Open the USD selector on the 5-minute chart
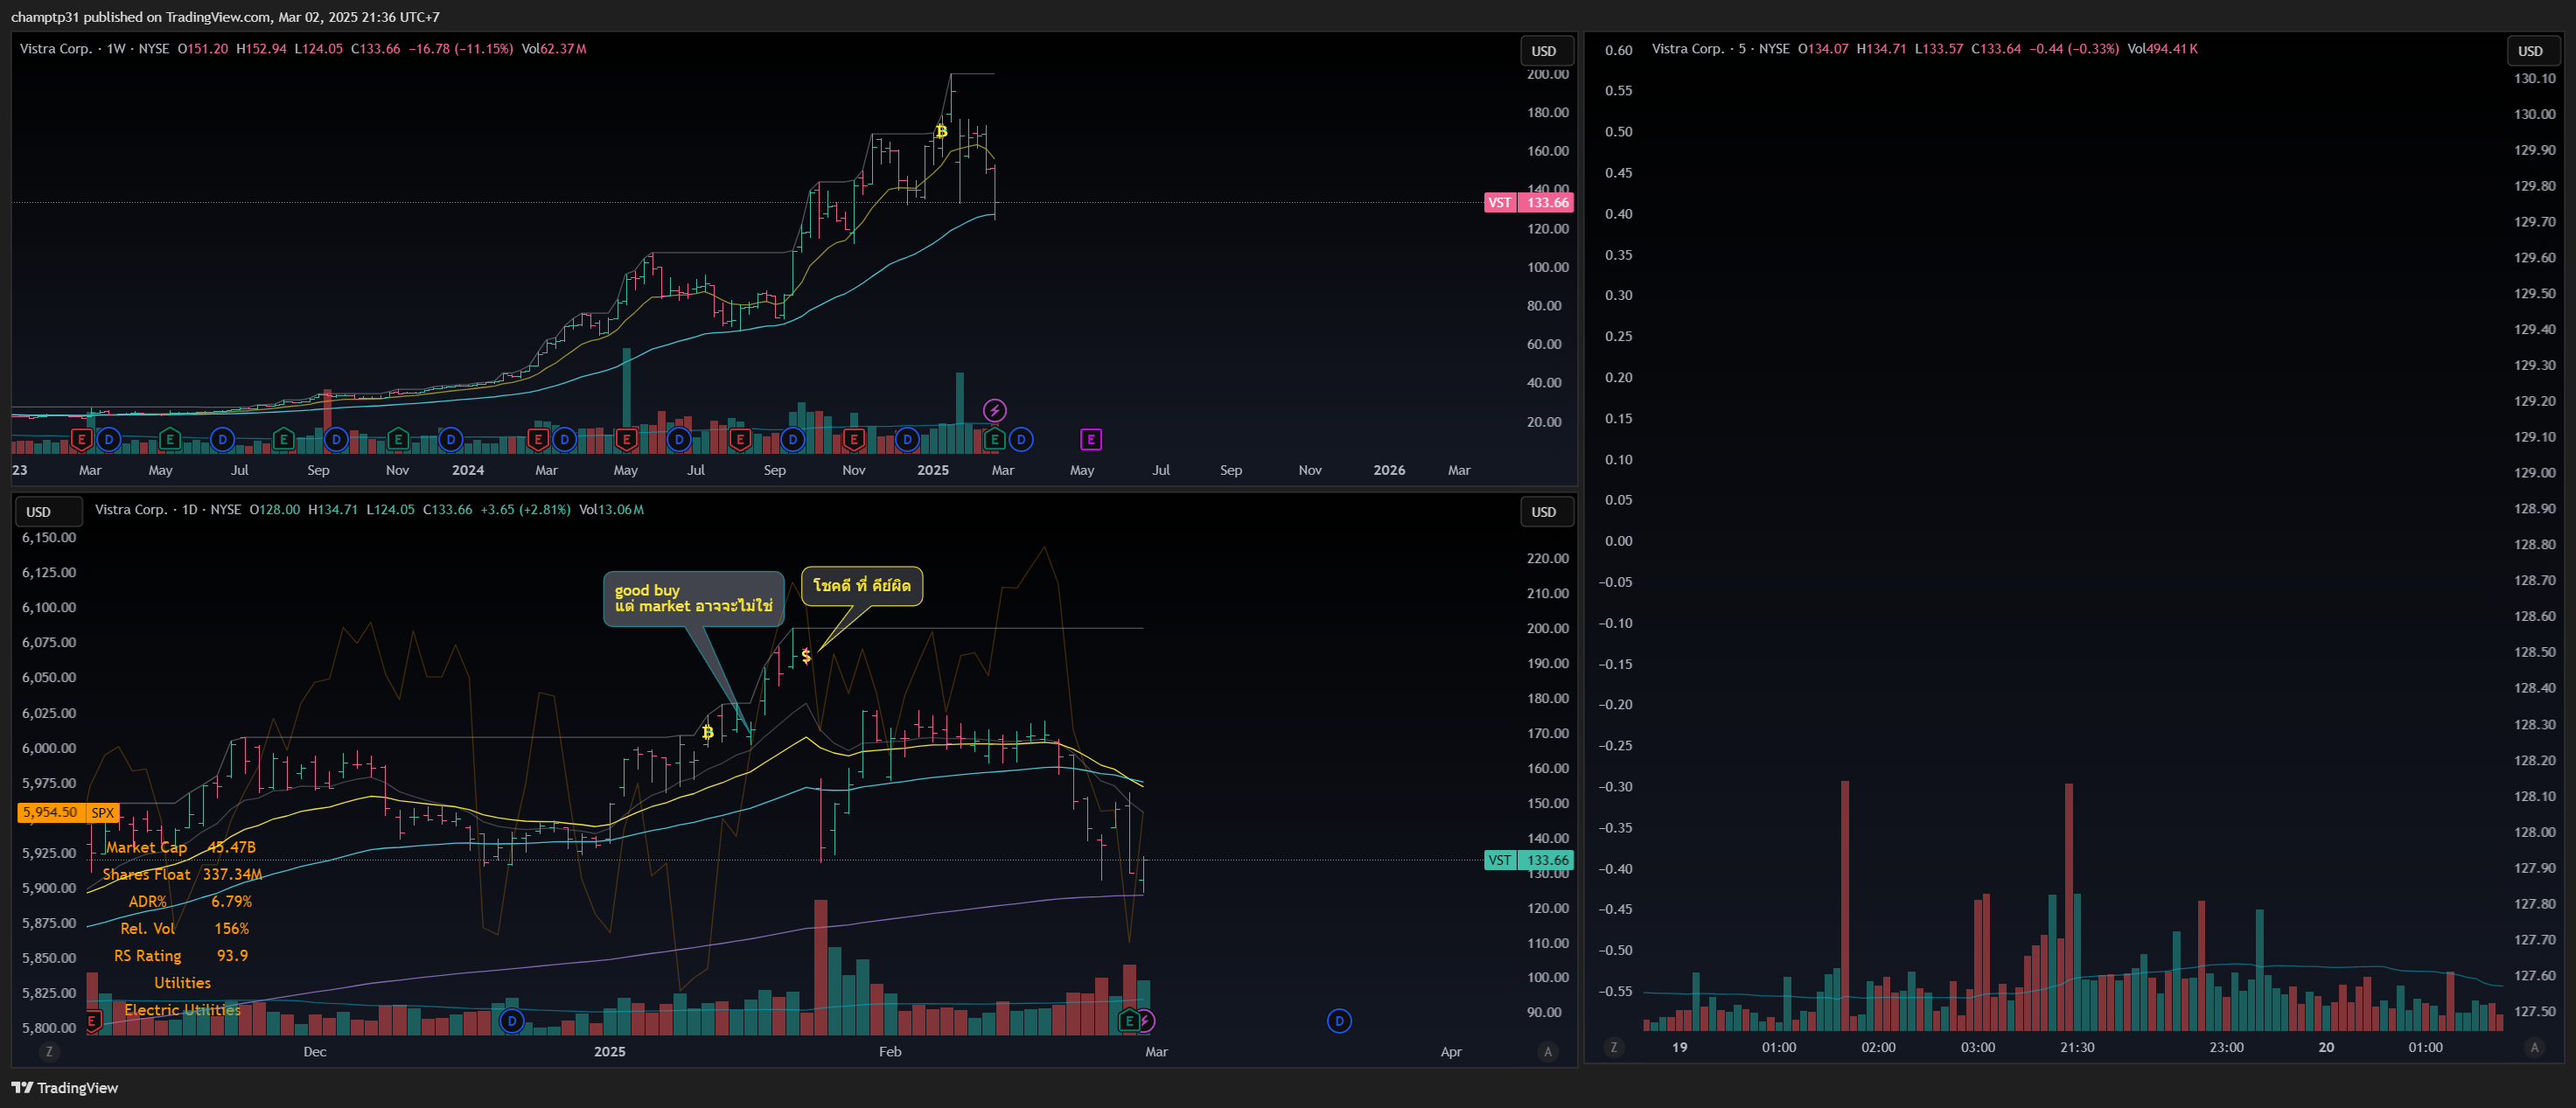2576x1108 pixels. coord(2534,49)
